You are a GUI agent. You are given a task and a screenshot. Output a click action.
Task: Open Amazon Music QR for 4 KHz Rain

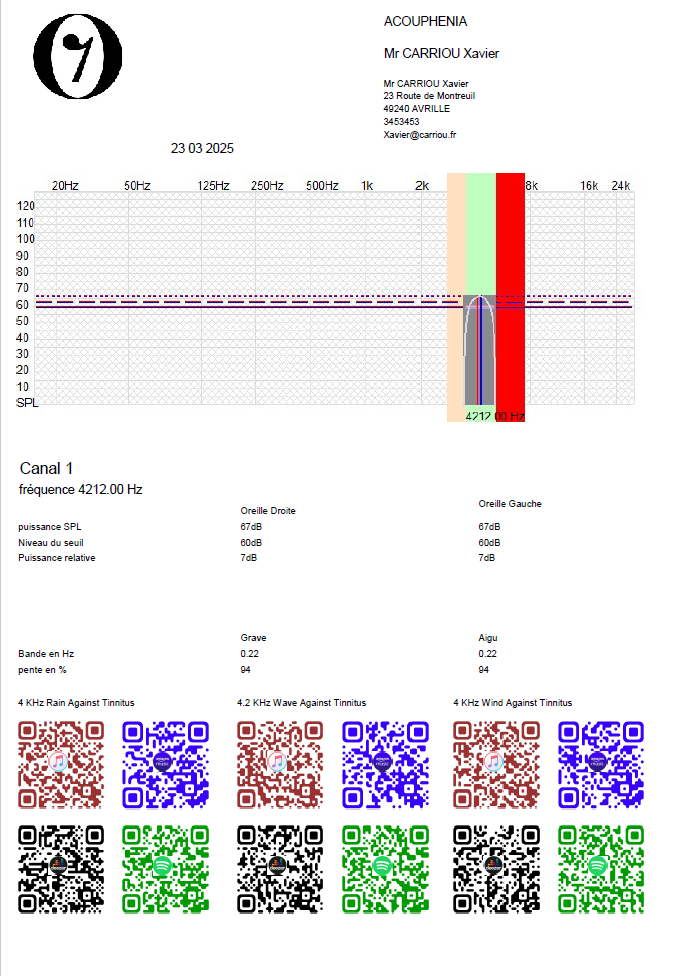165,764
